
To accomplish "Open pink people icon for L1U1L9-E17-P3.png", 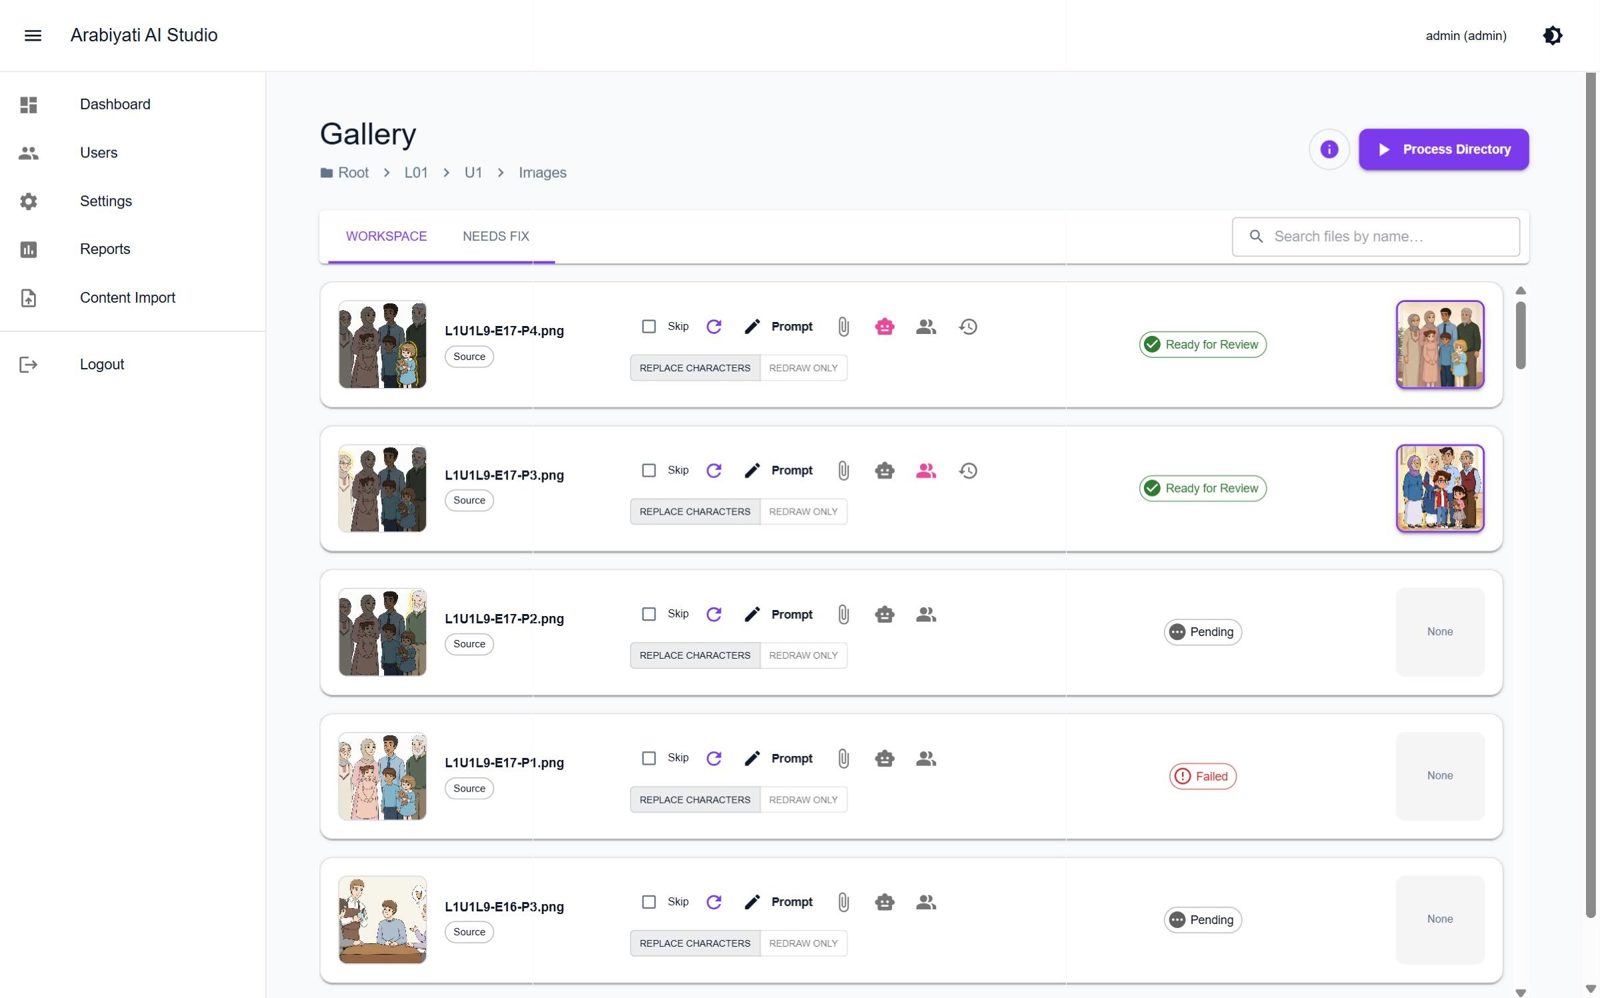I will coord(926,471).
